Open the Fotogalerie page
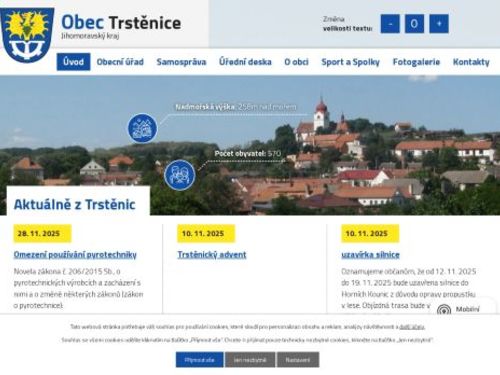Screen dimensions: 500x375 (x=416, y=62)
